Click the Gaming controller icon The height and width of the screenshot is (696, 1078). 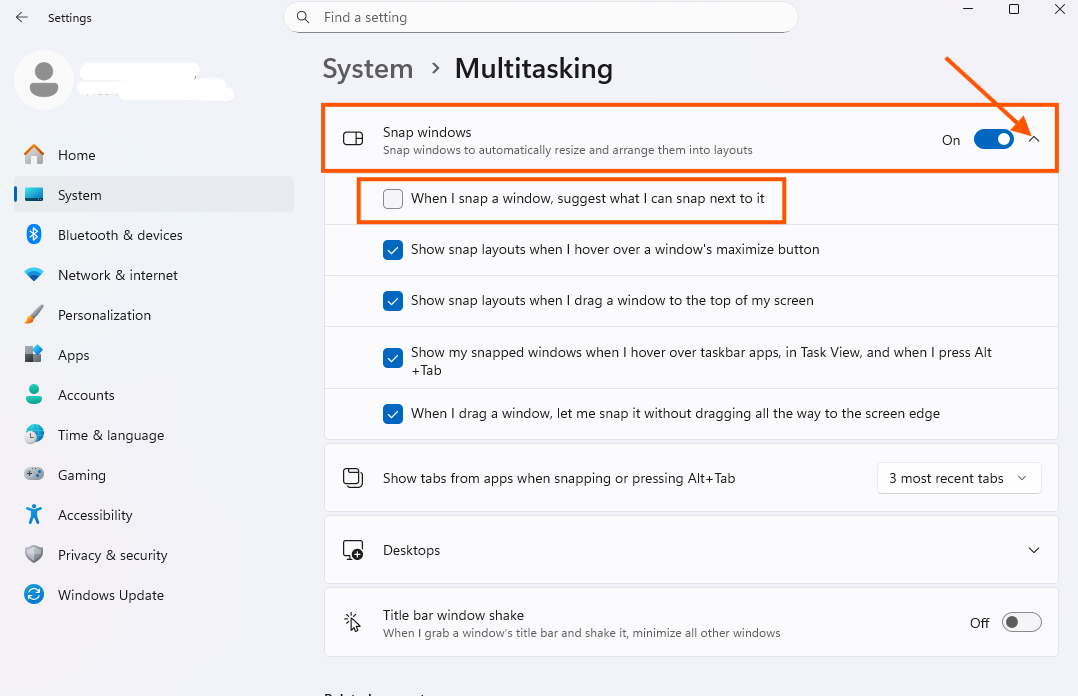point(34,475)
